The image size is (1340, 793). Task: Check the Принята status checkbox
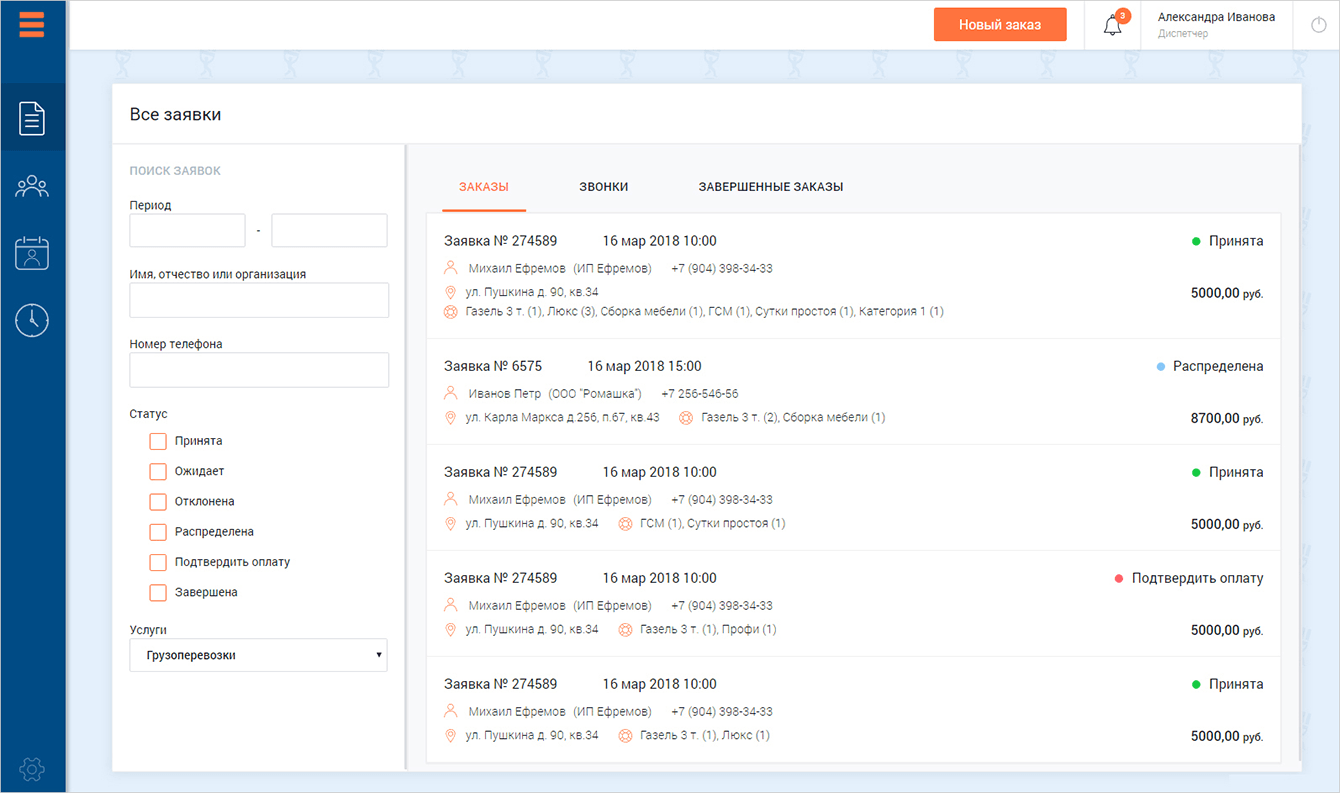click(158, 441)
